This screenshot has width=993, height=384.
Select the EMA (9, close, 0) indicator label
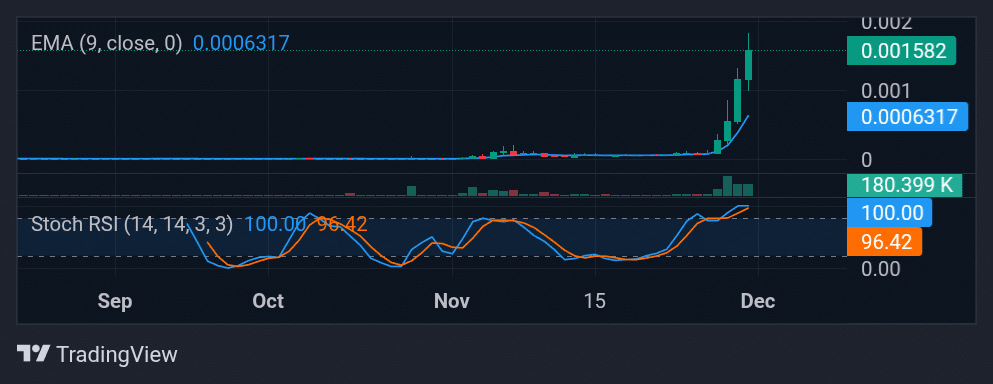point(106,43)
